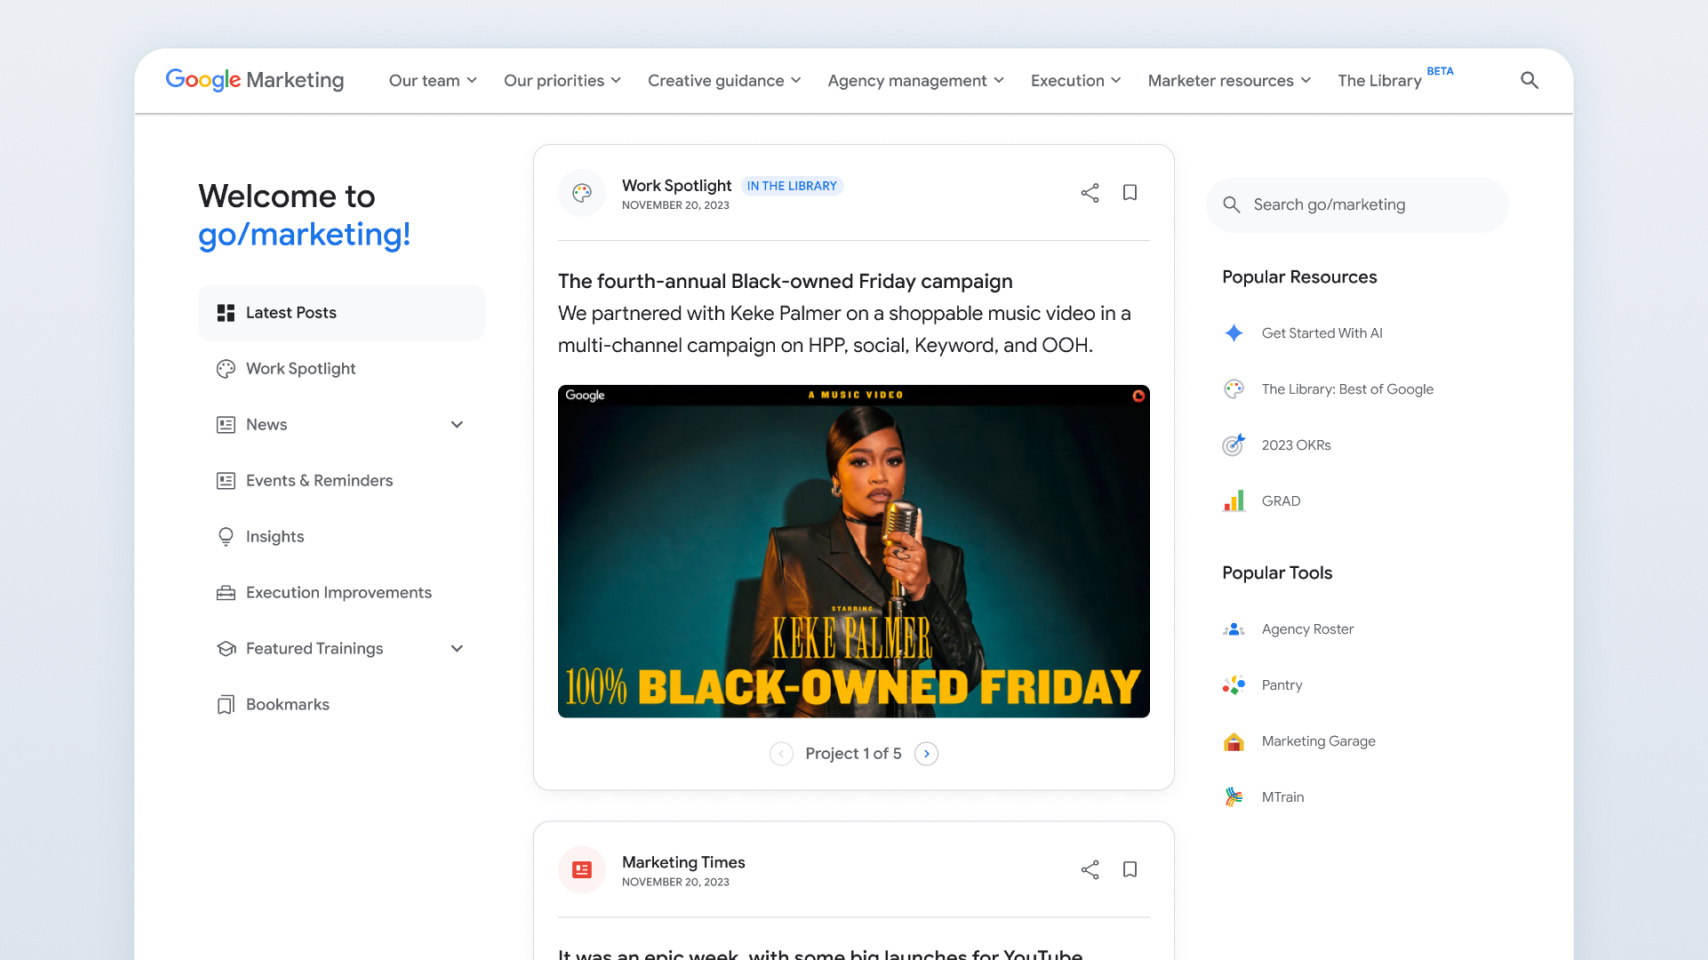Share the Marketing Times post
This screenshot has height=960, width=1708.
point(1090,870)
